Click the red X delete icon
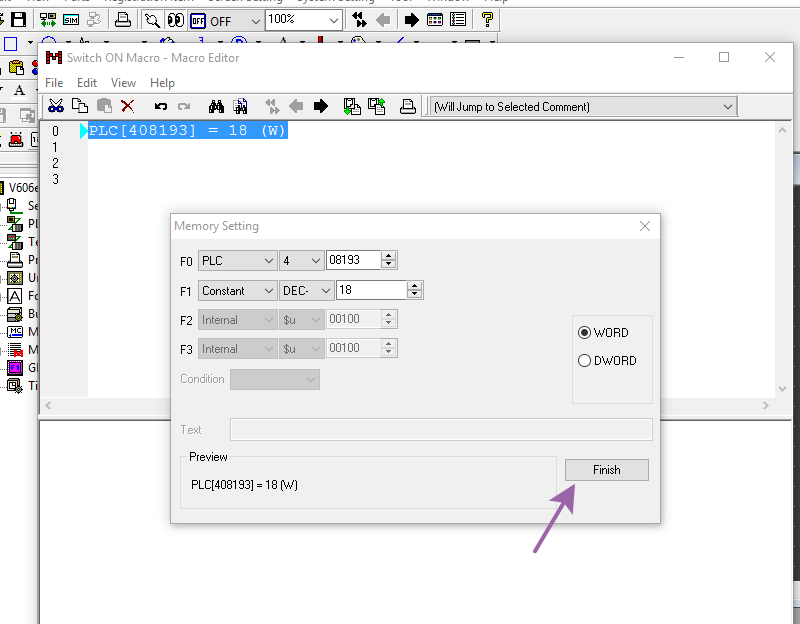The width and height of the screenshot is (800, 624). tap(128, 106)
